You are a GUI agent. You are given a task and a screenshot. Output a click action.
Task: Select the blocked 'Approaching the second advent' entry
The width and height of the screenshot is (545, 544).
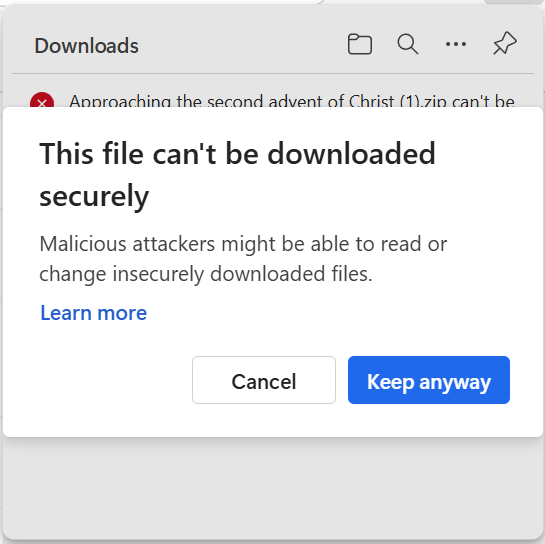272,101
